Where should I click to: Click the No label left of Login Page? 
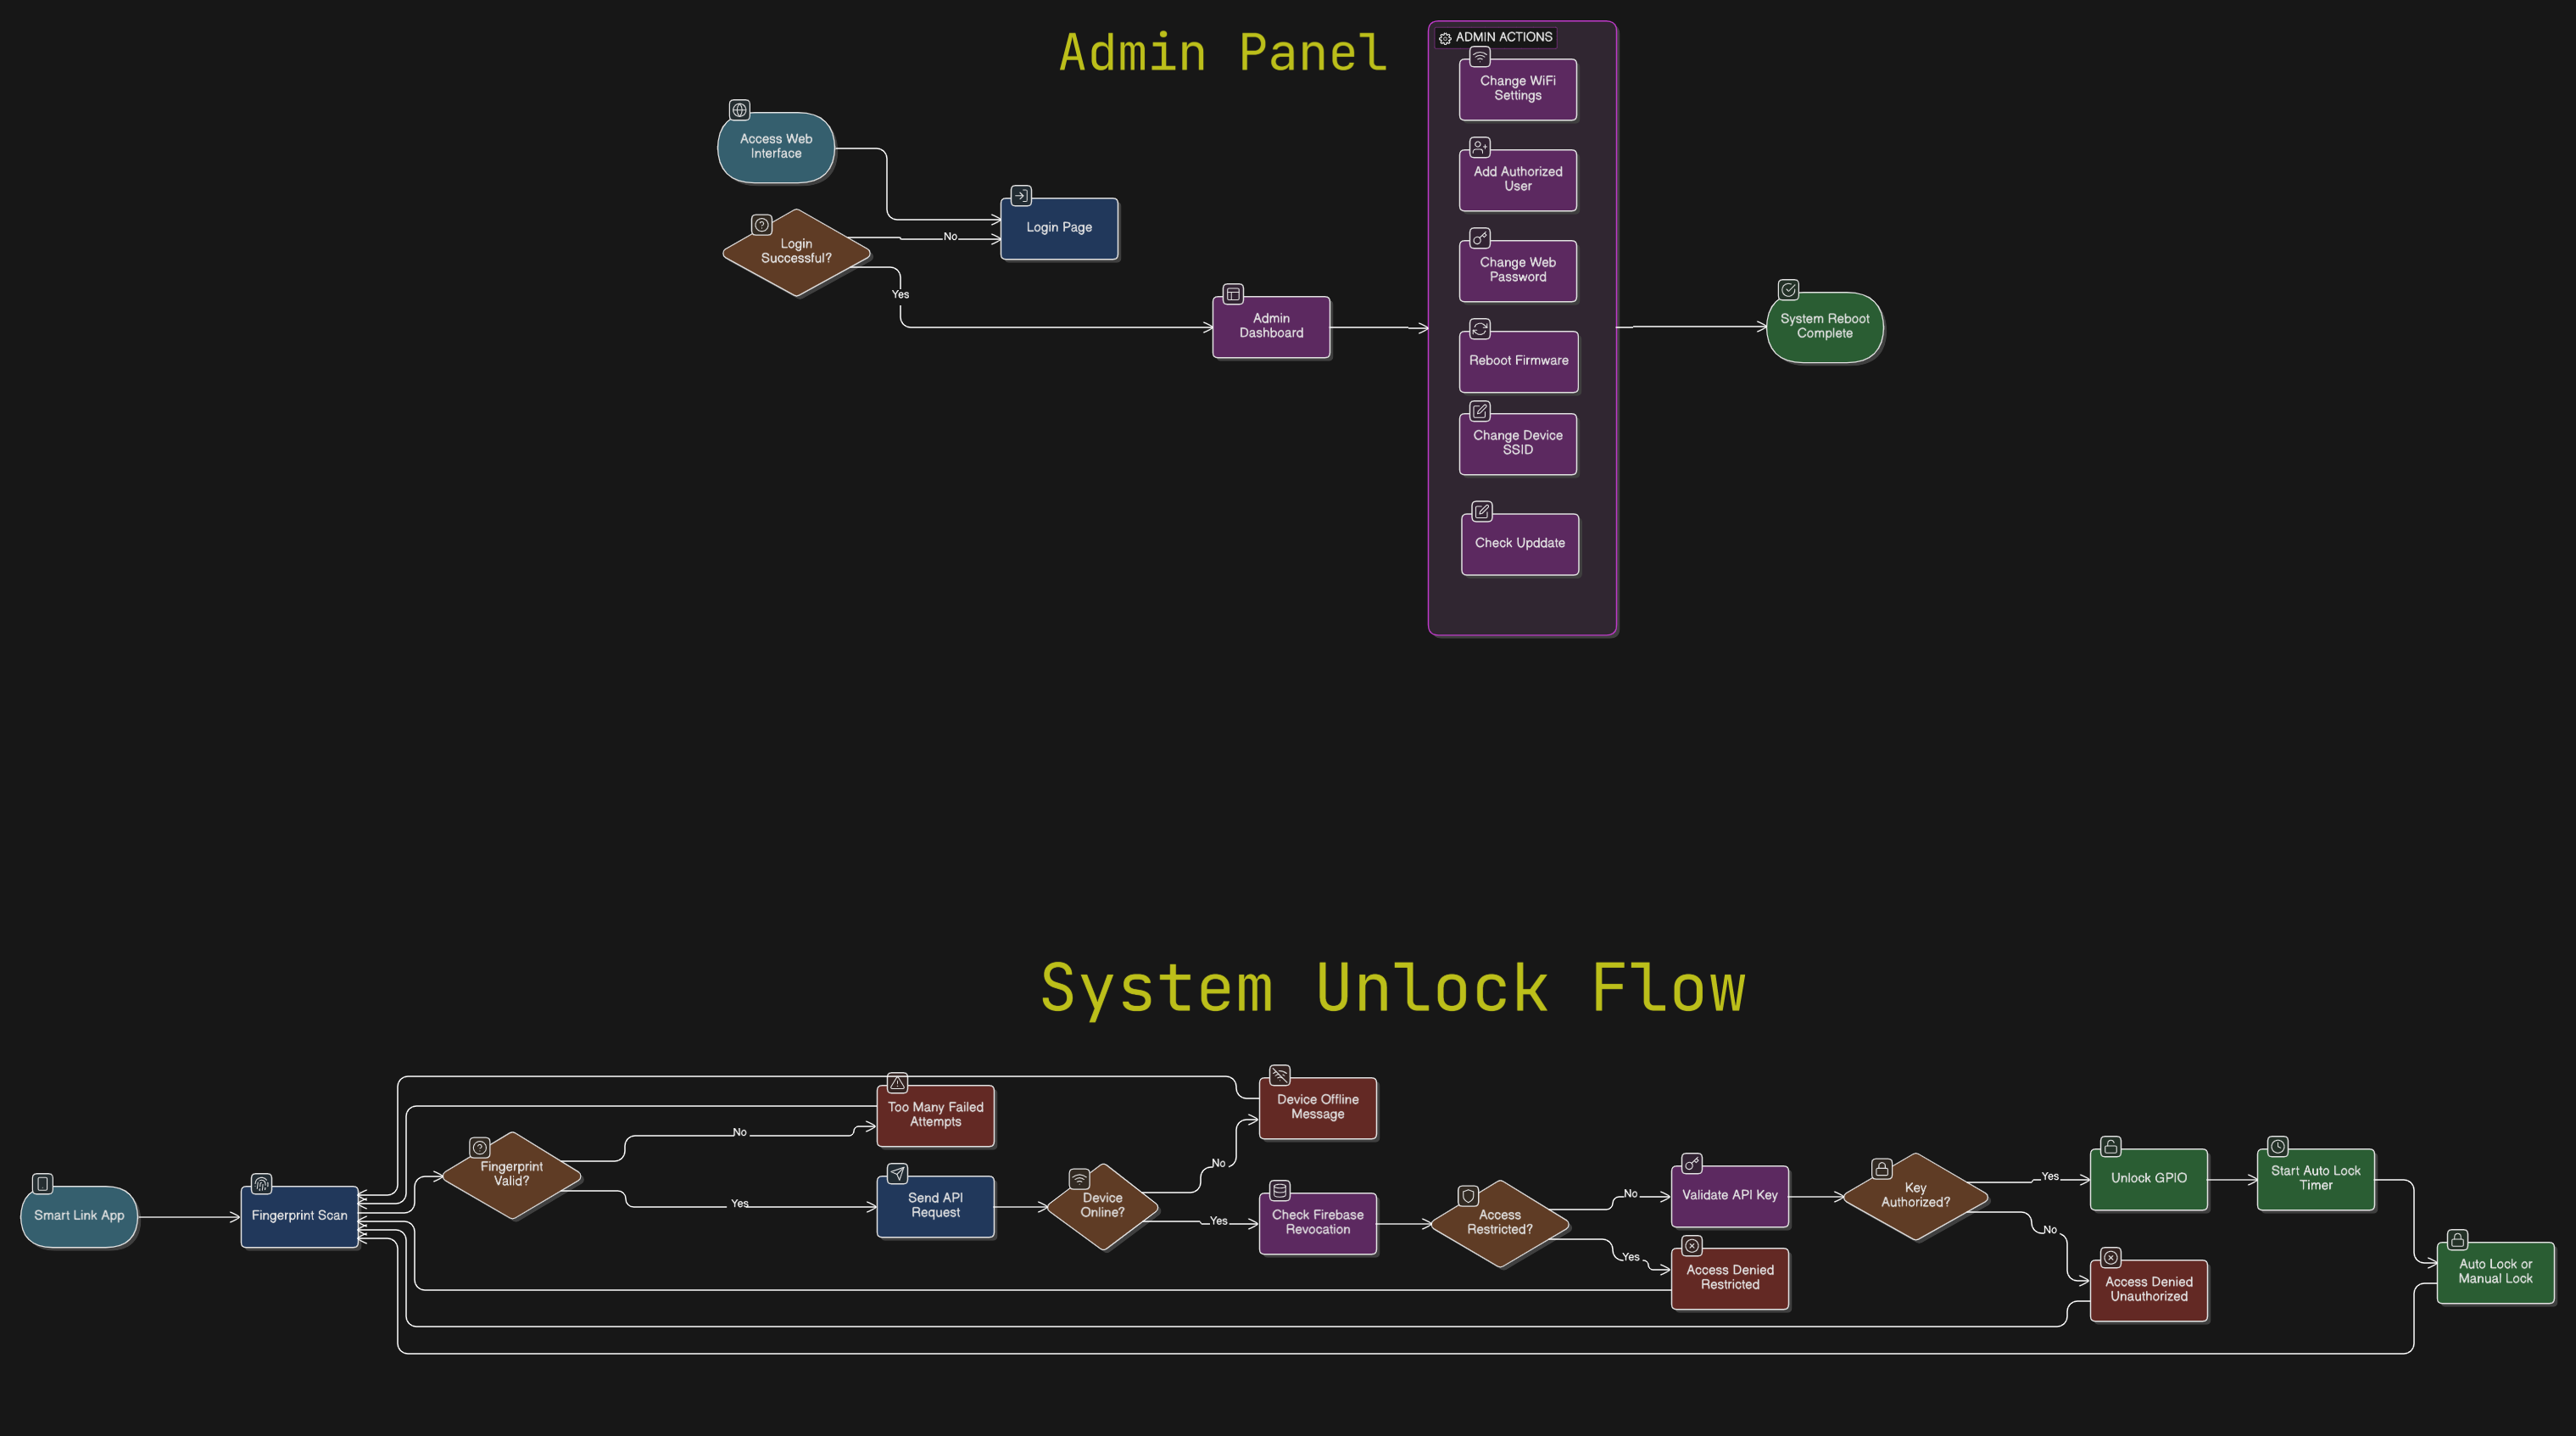click(x=950, y=237)
